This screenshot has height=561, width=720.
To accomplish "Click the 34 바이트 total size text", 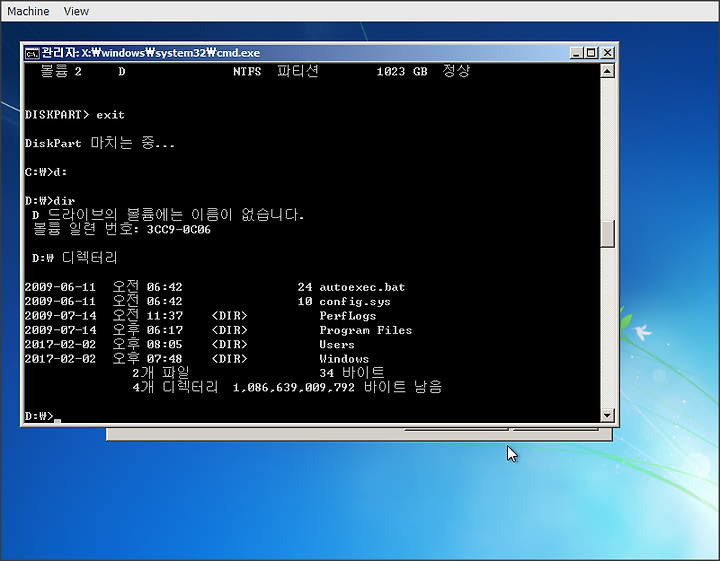I will click(352, 373).
